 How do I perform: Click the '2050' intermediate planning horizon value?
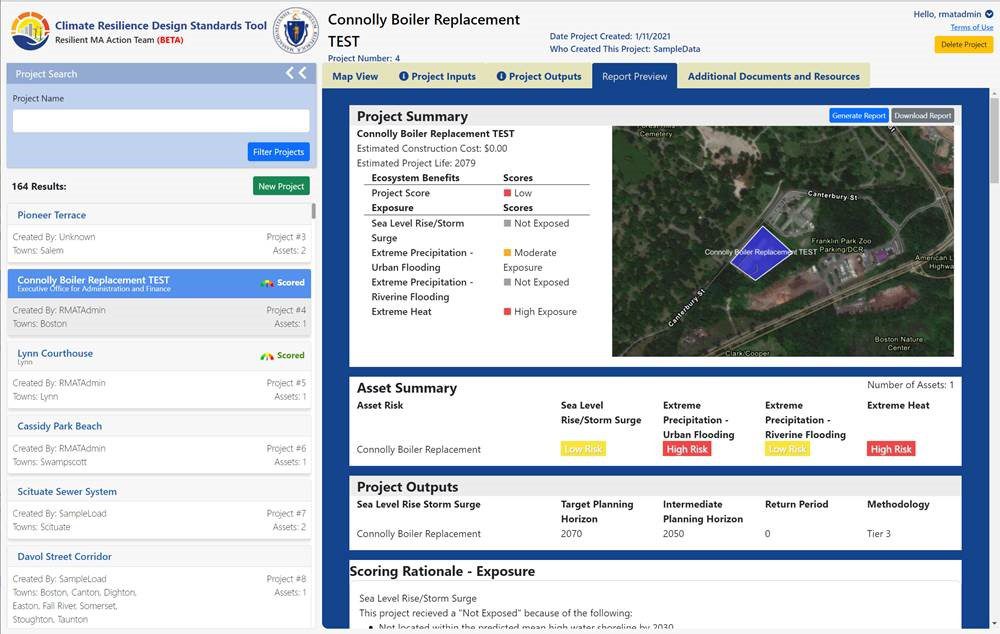coord(673,534)
